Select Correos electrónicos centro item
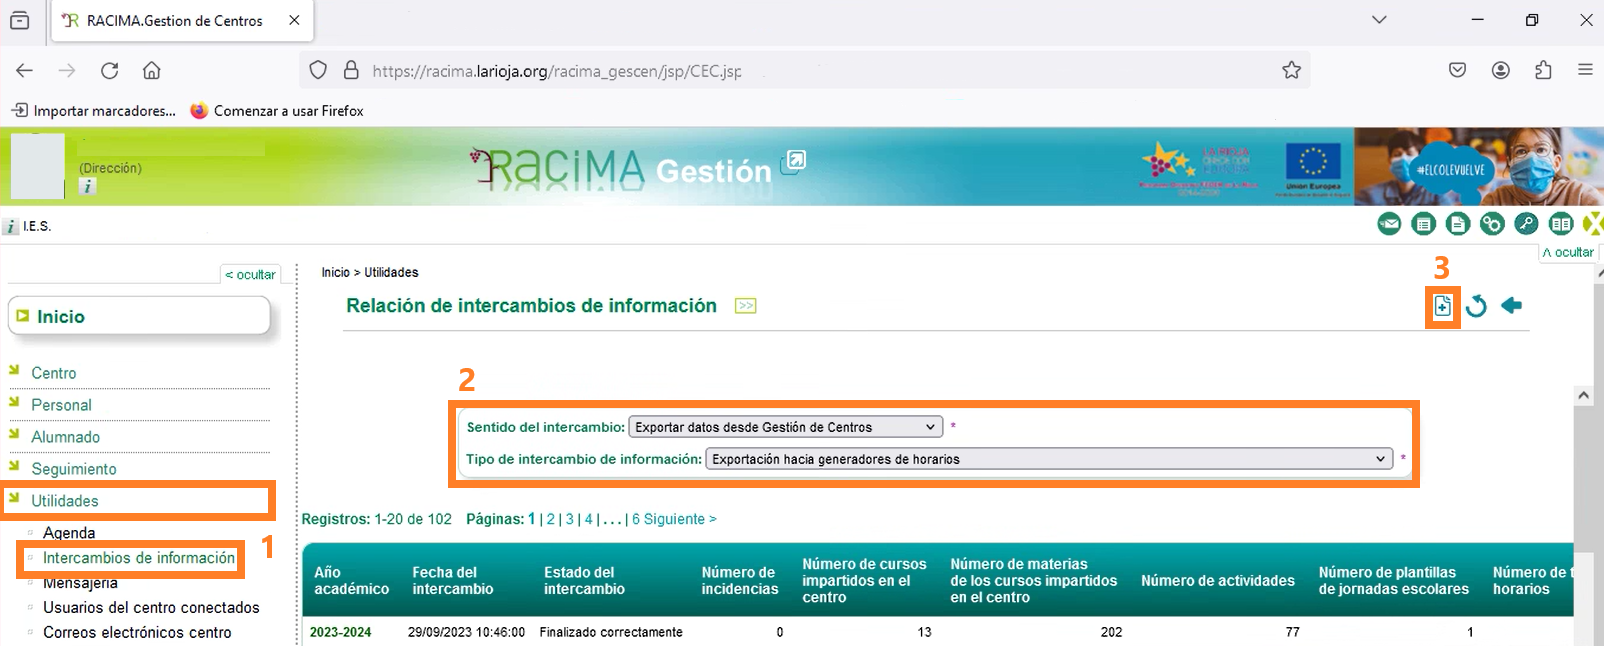Viewport: 1604px width, 646px height. (137, 633)
